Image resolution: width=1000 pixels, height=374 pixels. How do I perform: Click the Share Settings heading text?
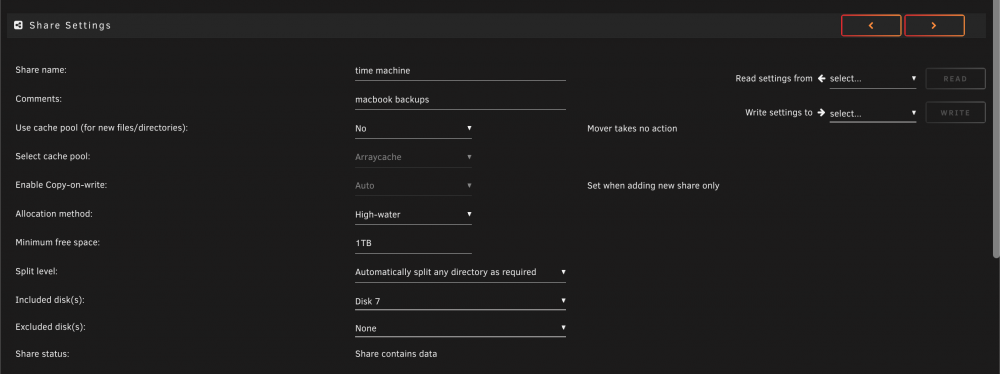pyautogui.click(x=70, y=26)
